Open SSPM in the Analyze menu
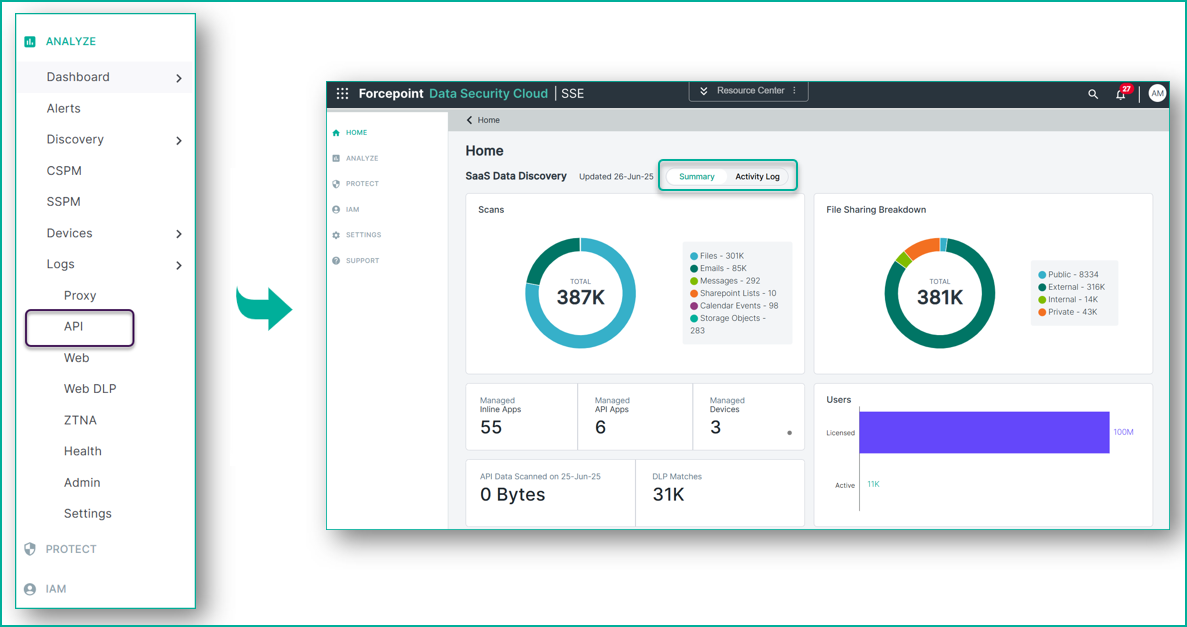The image size is (1187, 627). tap(64, 201)
